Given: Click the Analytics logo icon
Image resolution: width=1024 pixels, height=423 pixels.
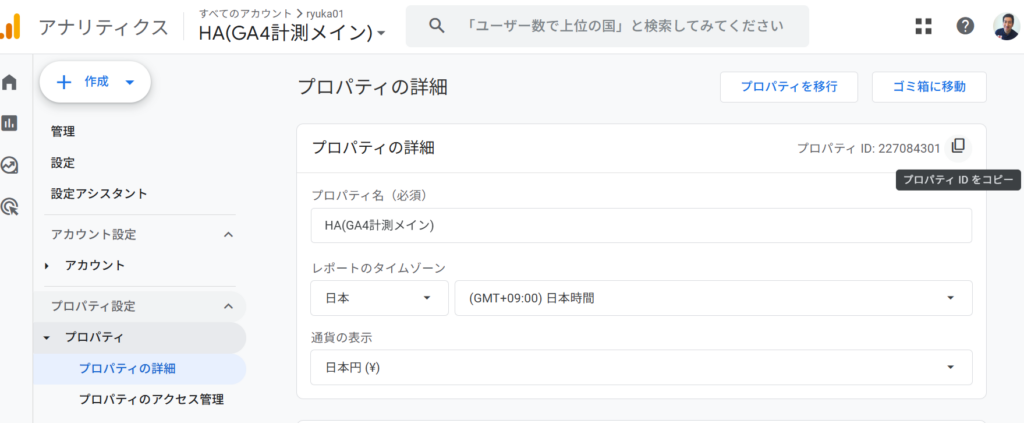Looking at the screenshot, I should tap(10, 26).
